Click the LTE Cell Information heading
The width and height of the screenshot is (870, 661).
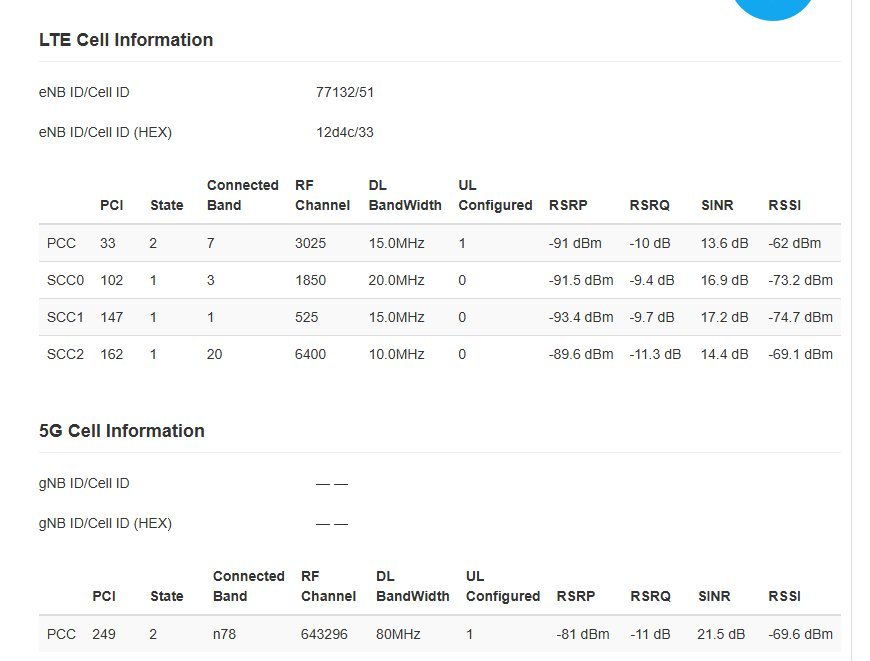coord(126,40)
